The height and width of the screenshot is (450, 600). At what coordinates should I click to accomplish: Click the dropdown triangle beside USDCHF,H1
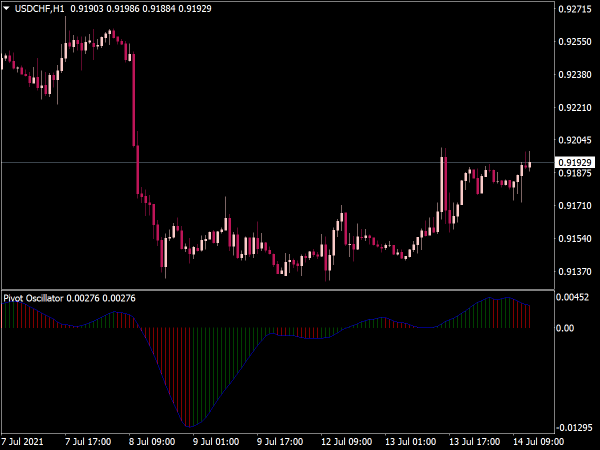[x=6, y=8]
